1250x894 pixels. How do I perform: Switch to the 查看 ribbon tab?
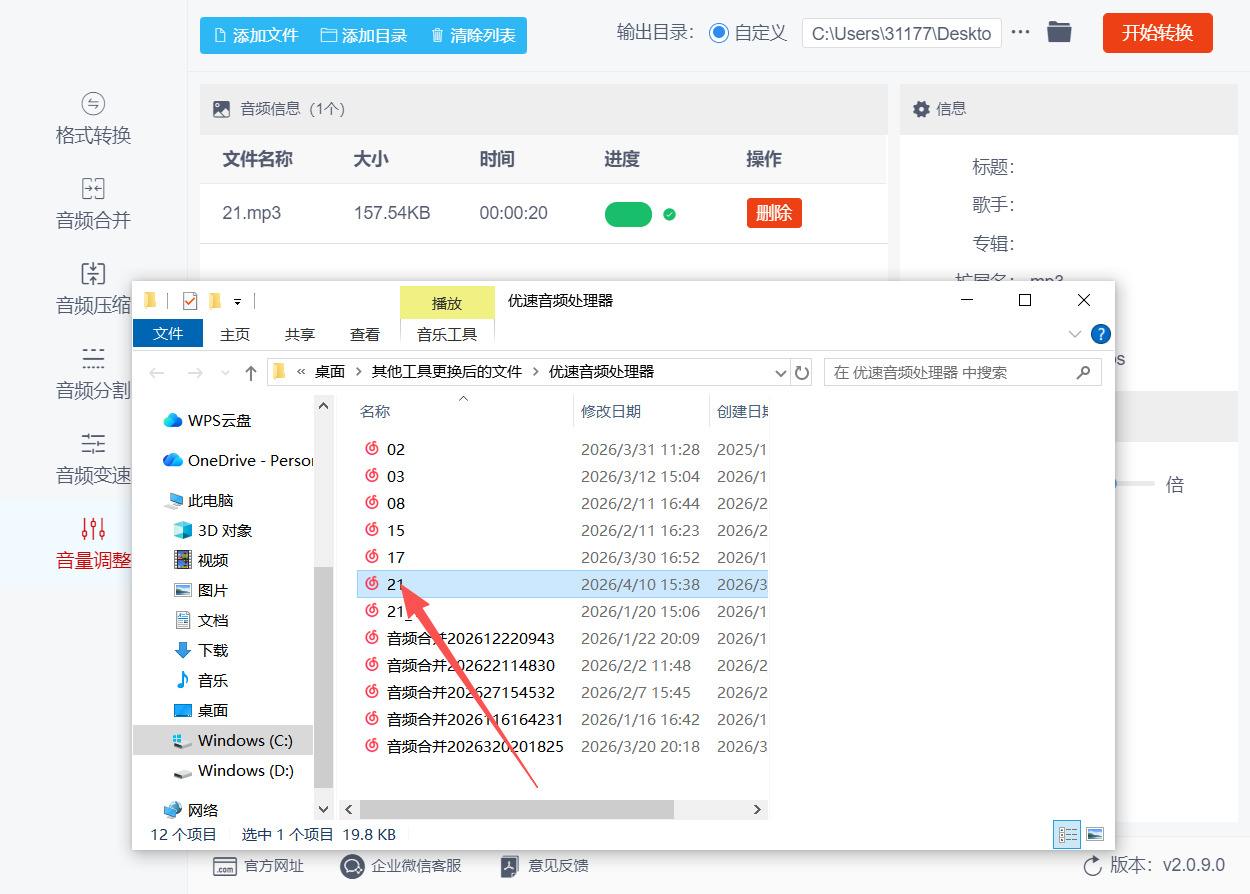click(365, 334)
